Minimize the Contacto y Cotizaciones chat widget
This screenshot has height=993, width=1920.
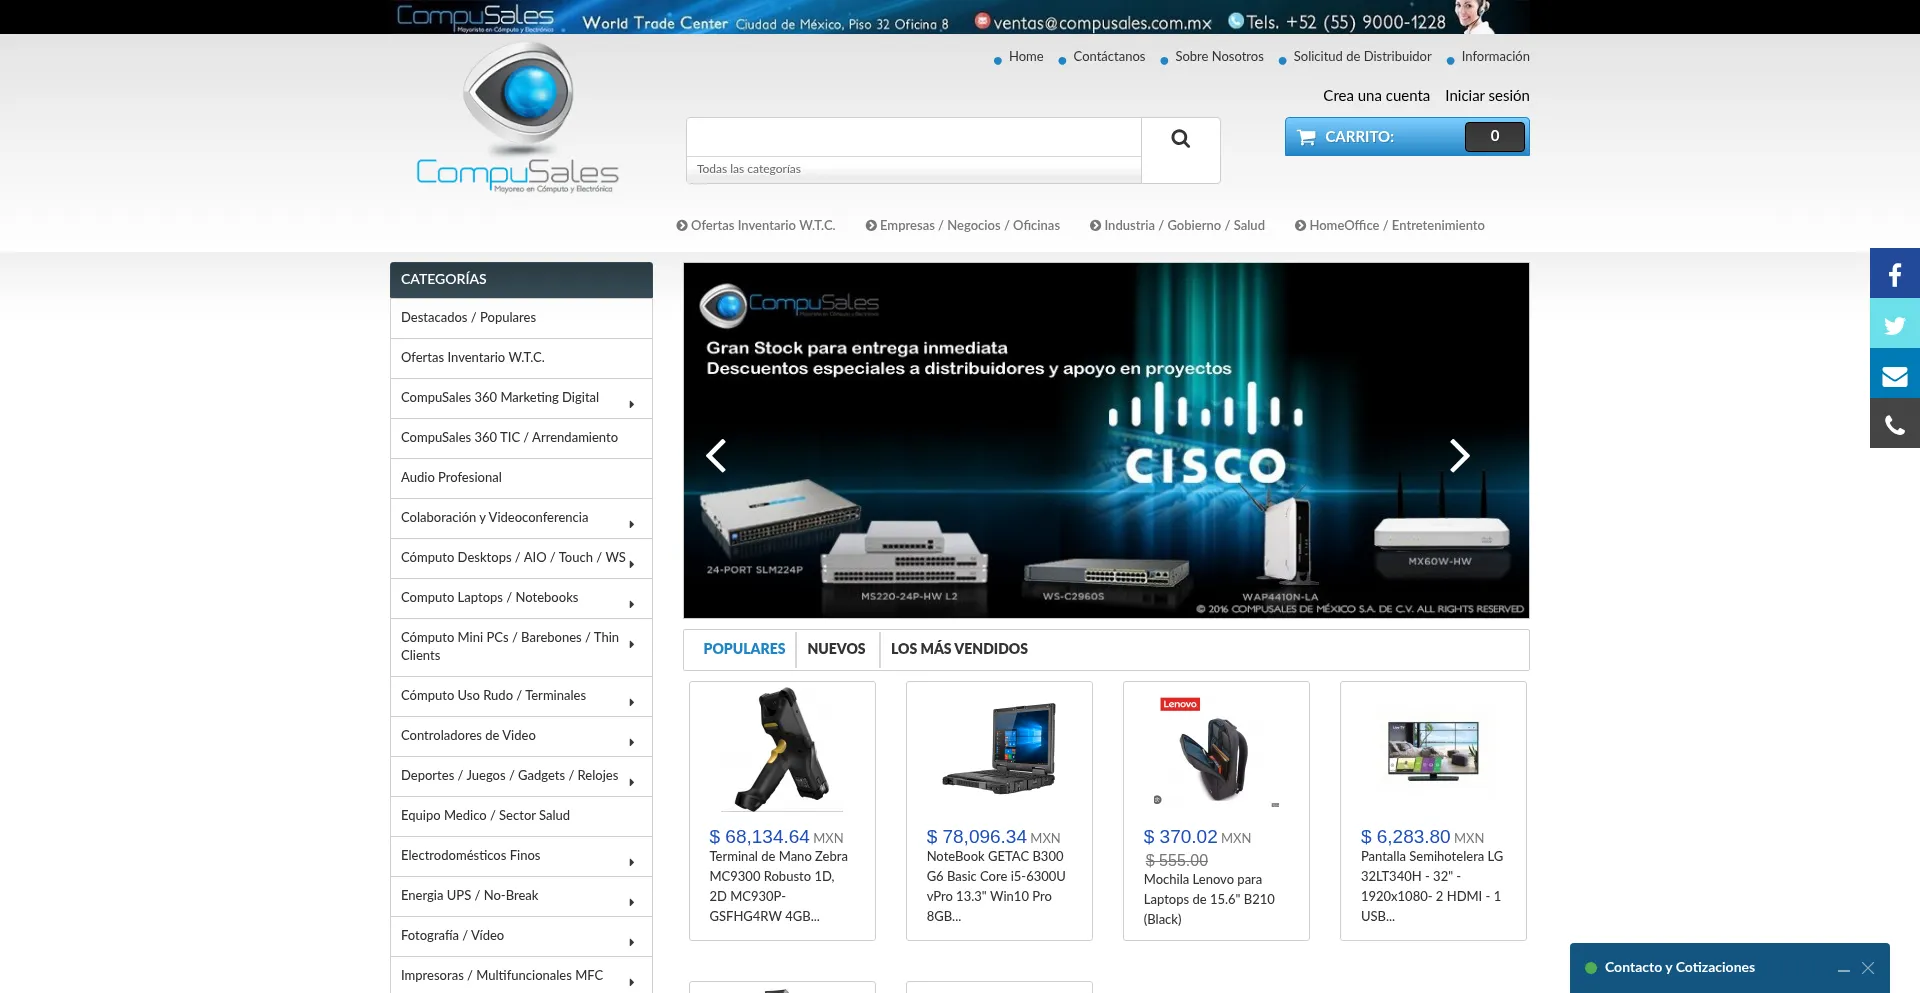pyautogui.click(x=1843, y=968)
